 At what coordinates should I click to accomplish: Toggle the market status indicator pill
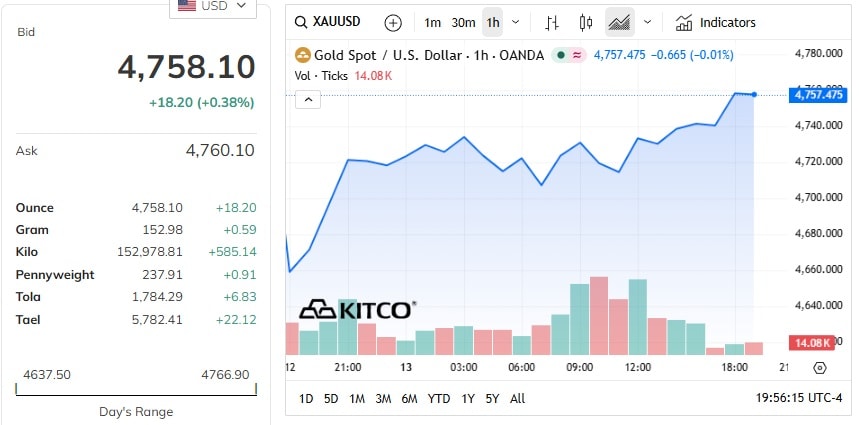click(570, 55)
